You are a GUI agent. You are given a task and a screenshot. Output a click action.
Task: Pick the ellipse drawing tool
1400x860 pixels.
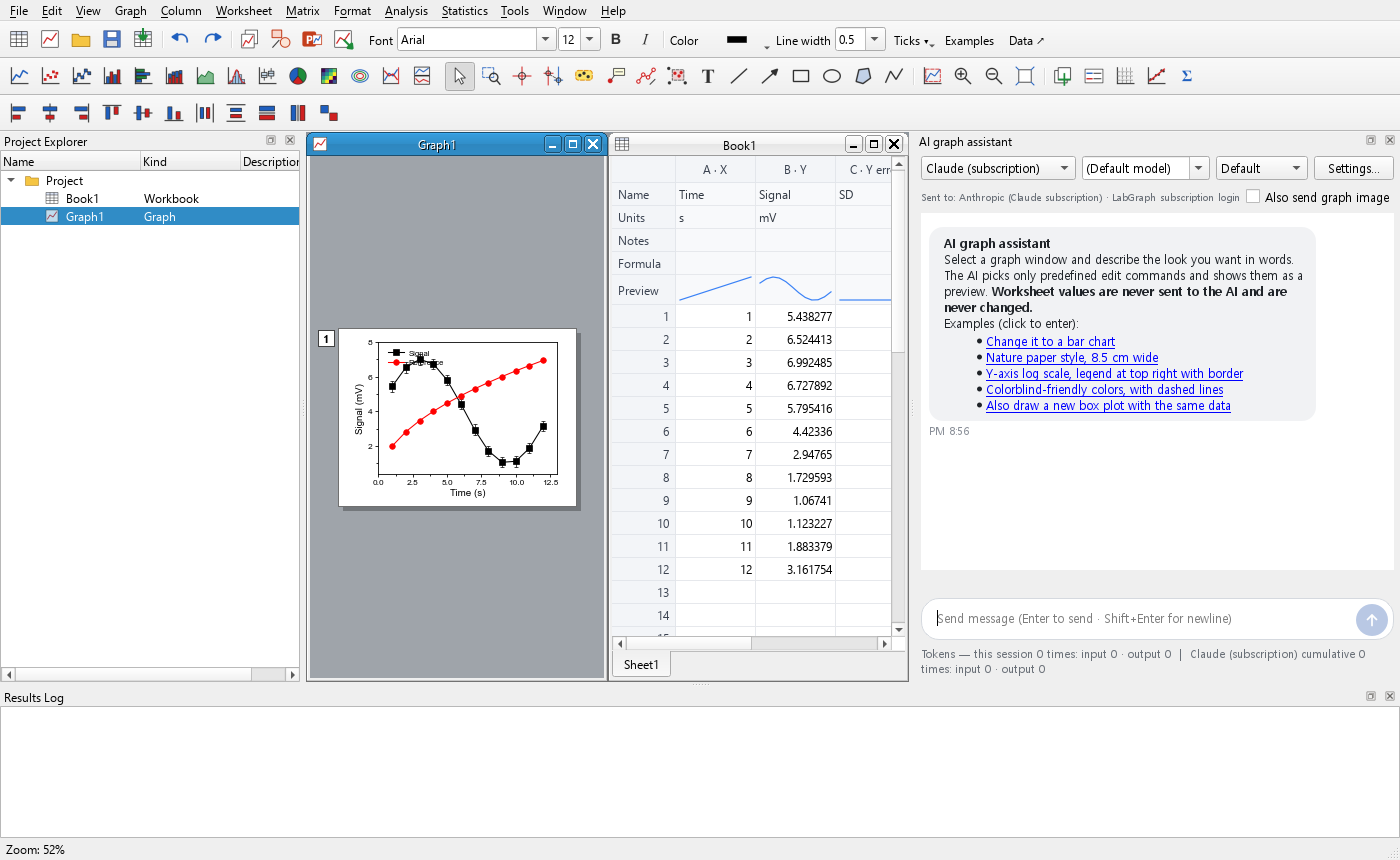tap(832, 76)
